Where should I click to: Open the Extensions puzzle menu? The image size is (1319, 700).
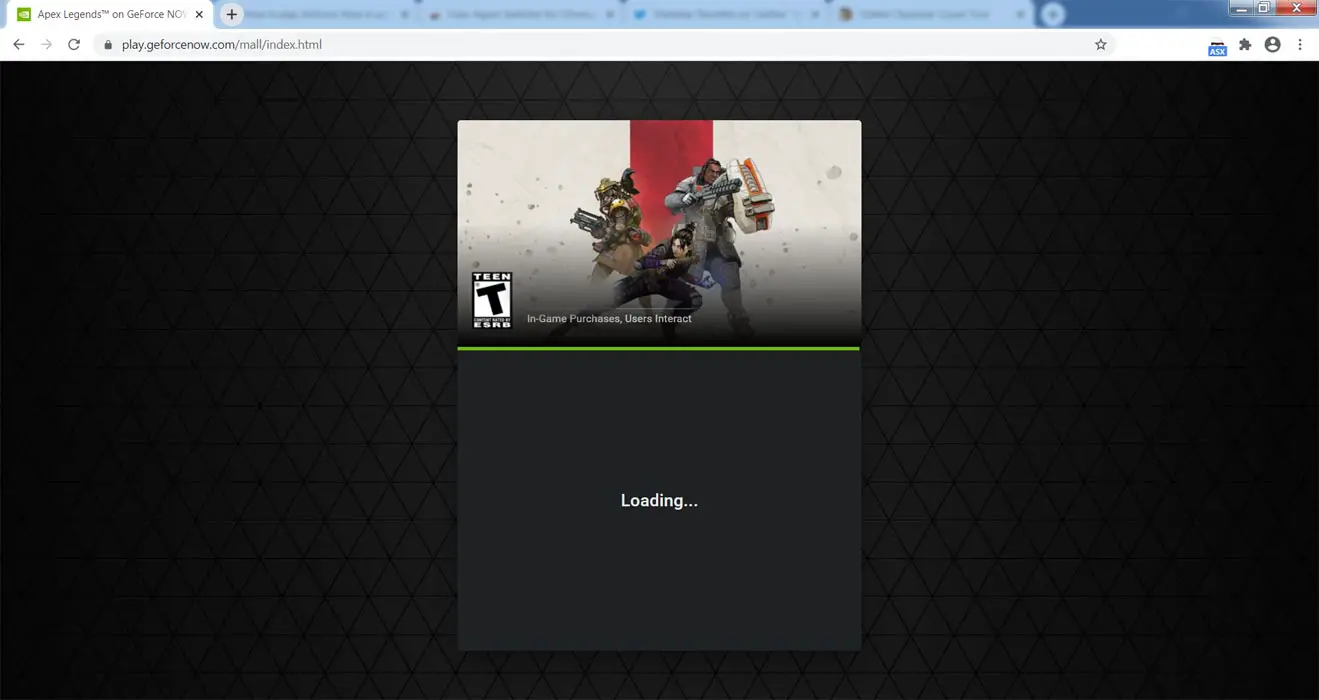tap(1245, 44)
